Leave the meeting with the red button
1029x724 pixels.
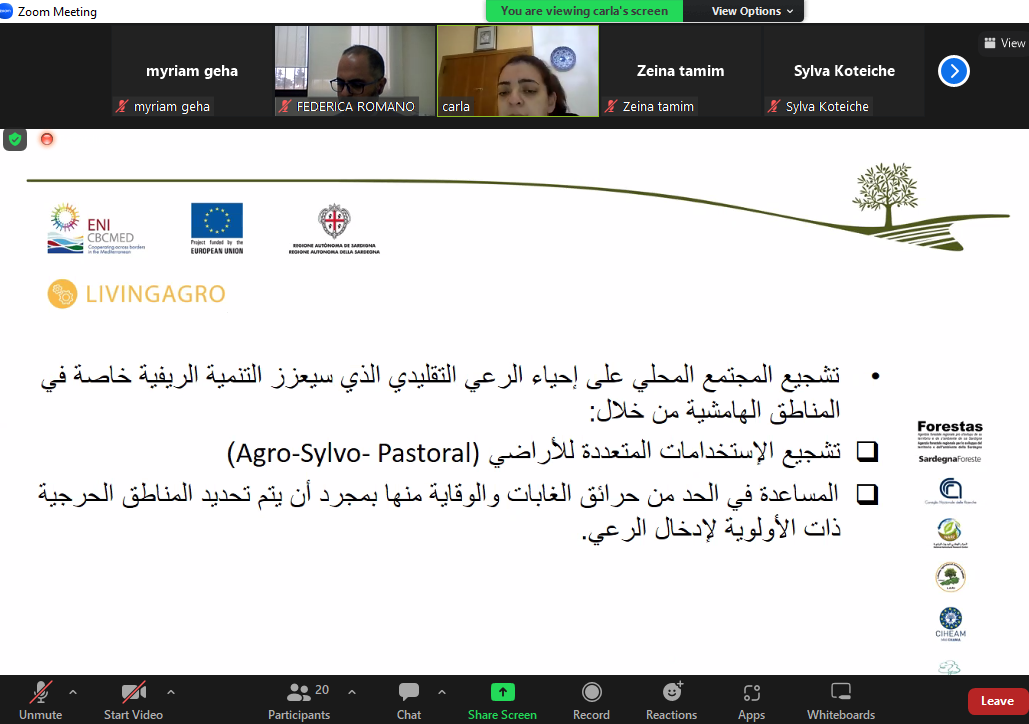tap(996, 701)
